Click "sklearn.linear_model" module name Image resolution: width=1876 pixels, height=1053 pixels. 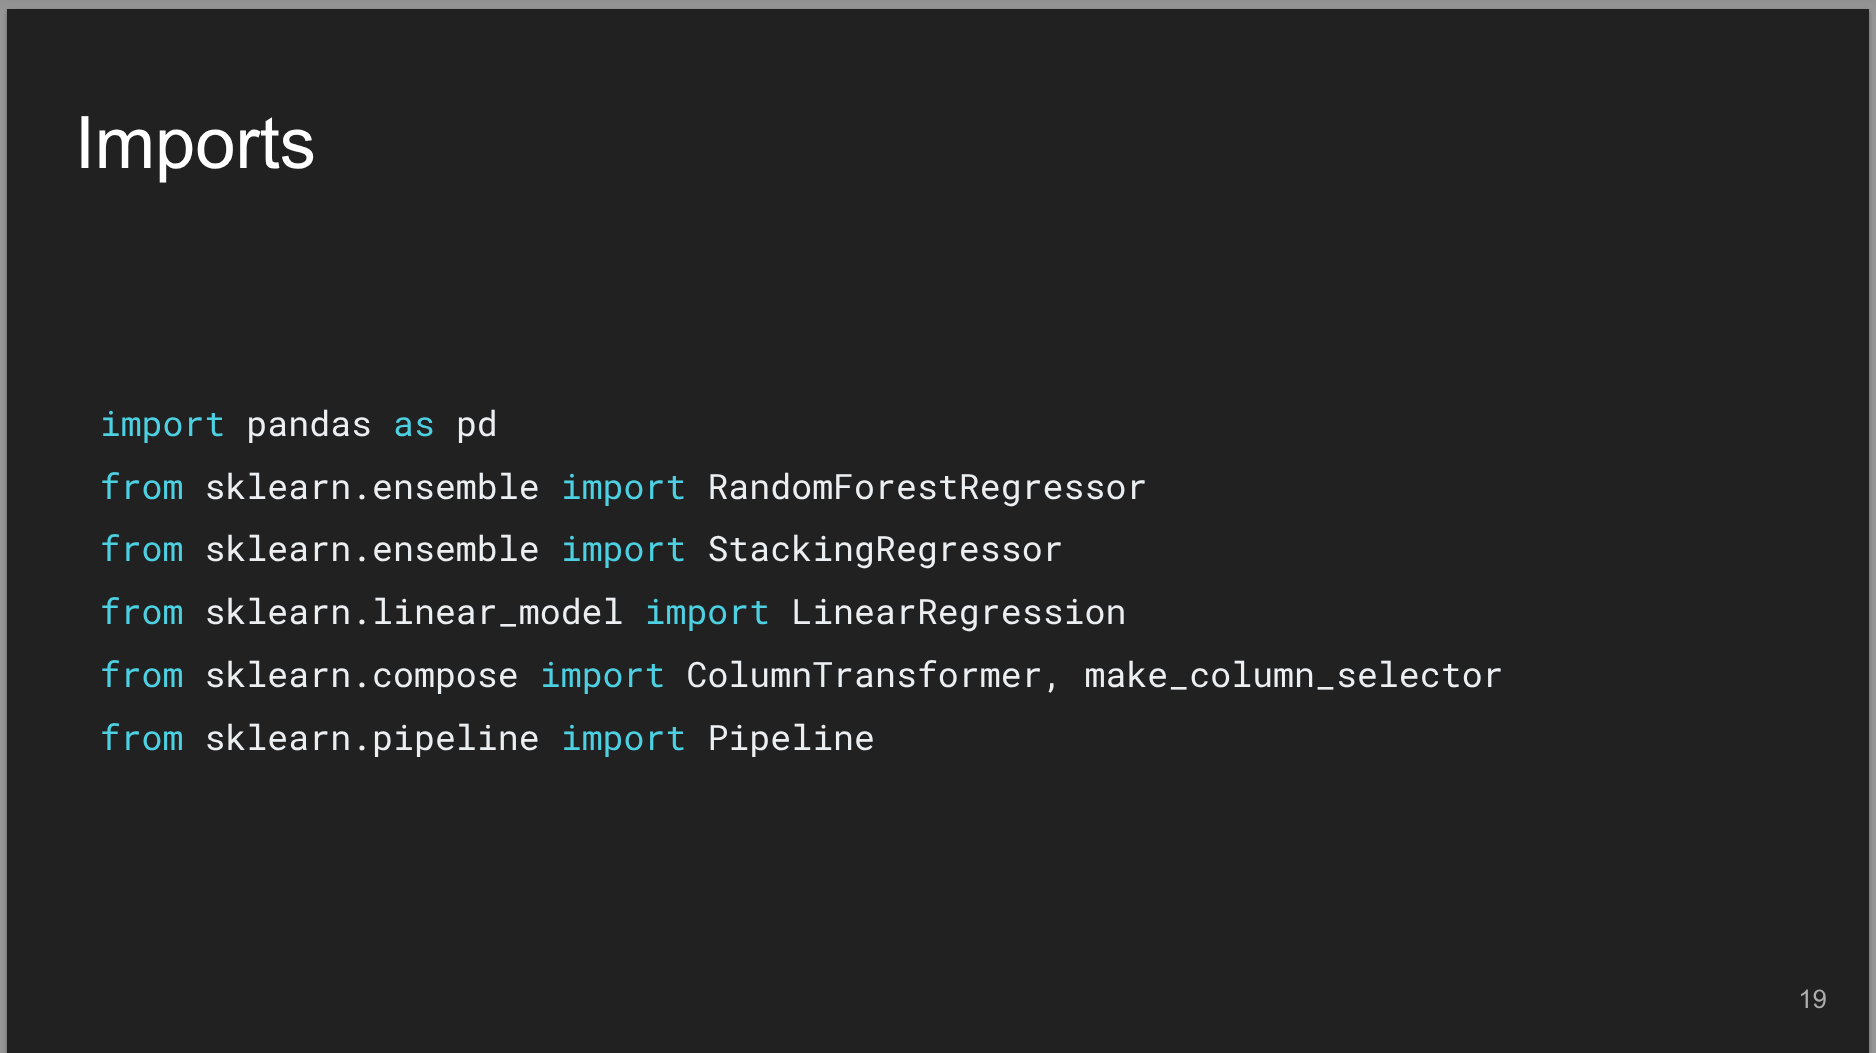(413, 613)
